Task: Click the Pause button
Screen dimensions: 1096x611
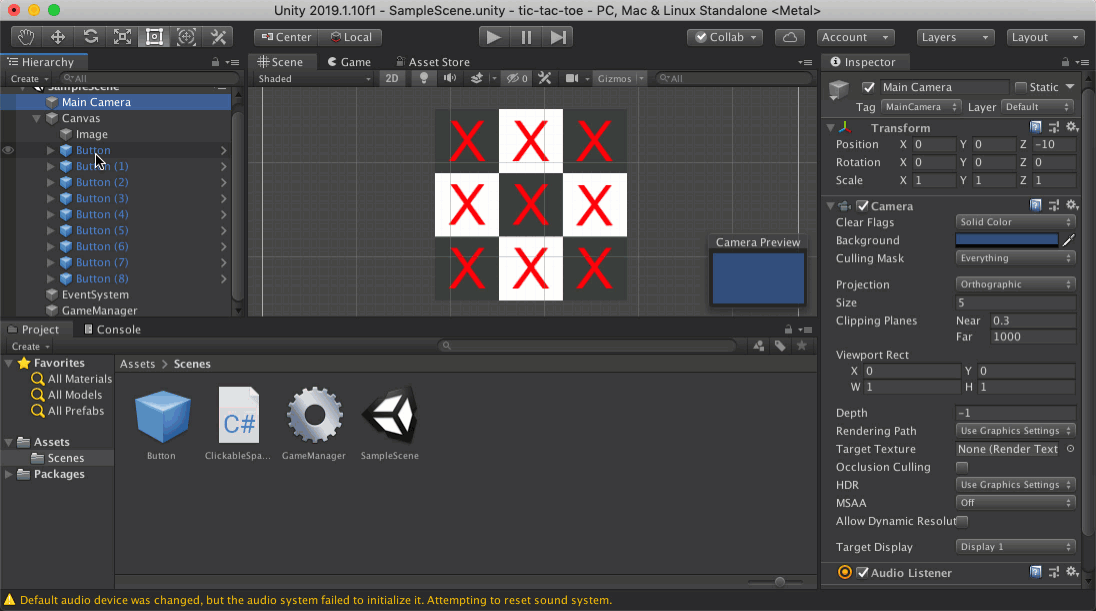Action: (x=526, y=37)
